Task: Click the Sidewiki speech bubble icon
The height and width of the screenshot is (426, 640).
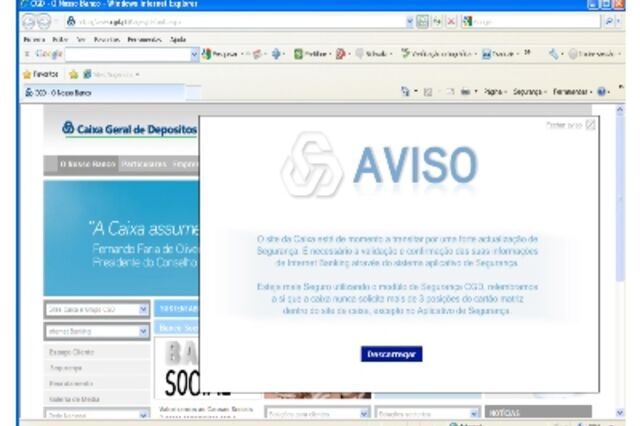Action: pos(360,54)
